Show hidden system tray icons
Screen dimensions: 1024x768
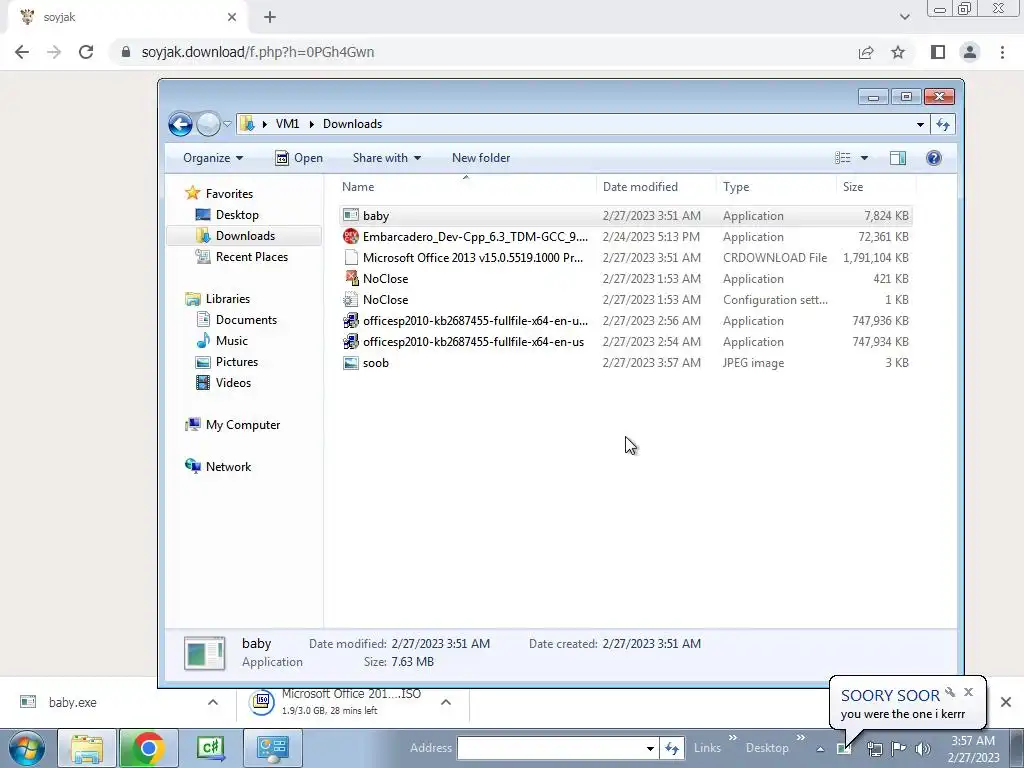tap(820, 749)
